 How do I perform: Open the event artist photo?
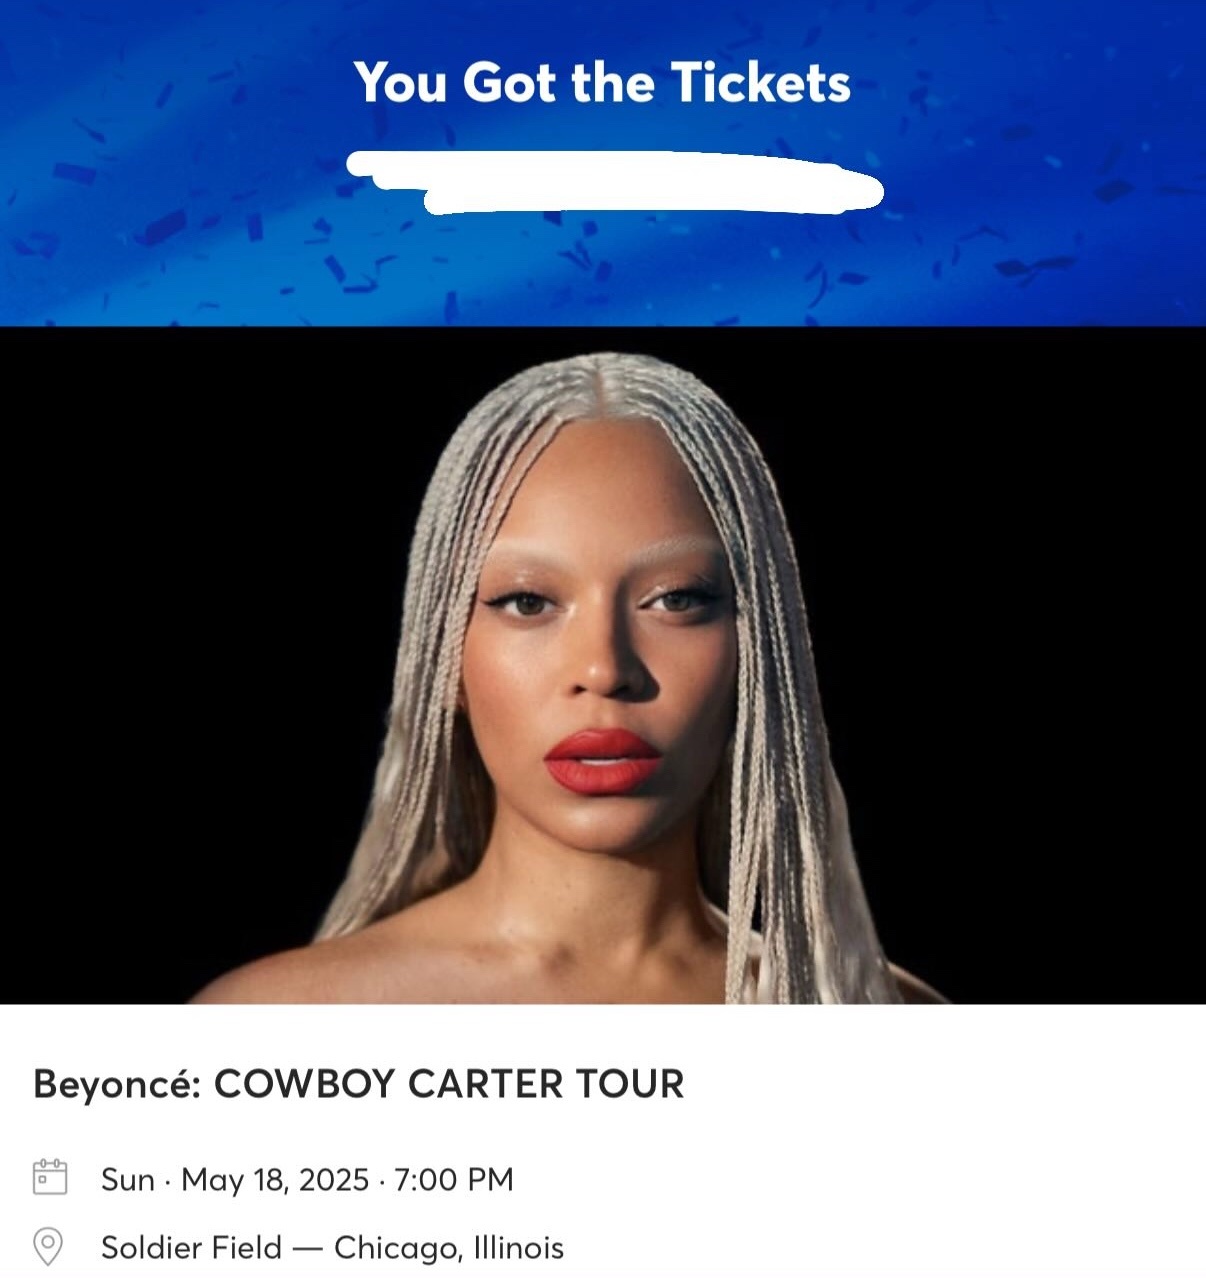[x=603, y=665]
